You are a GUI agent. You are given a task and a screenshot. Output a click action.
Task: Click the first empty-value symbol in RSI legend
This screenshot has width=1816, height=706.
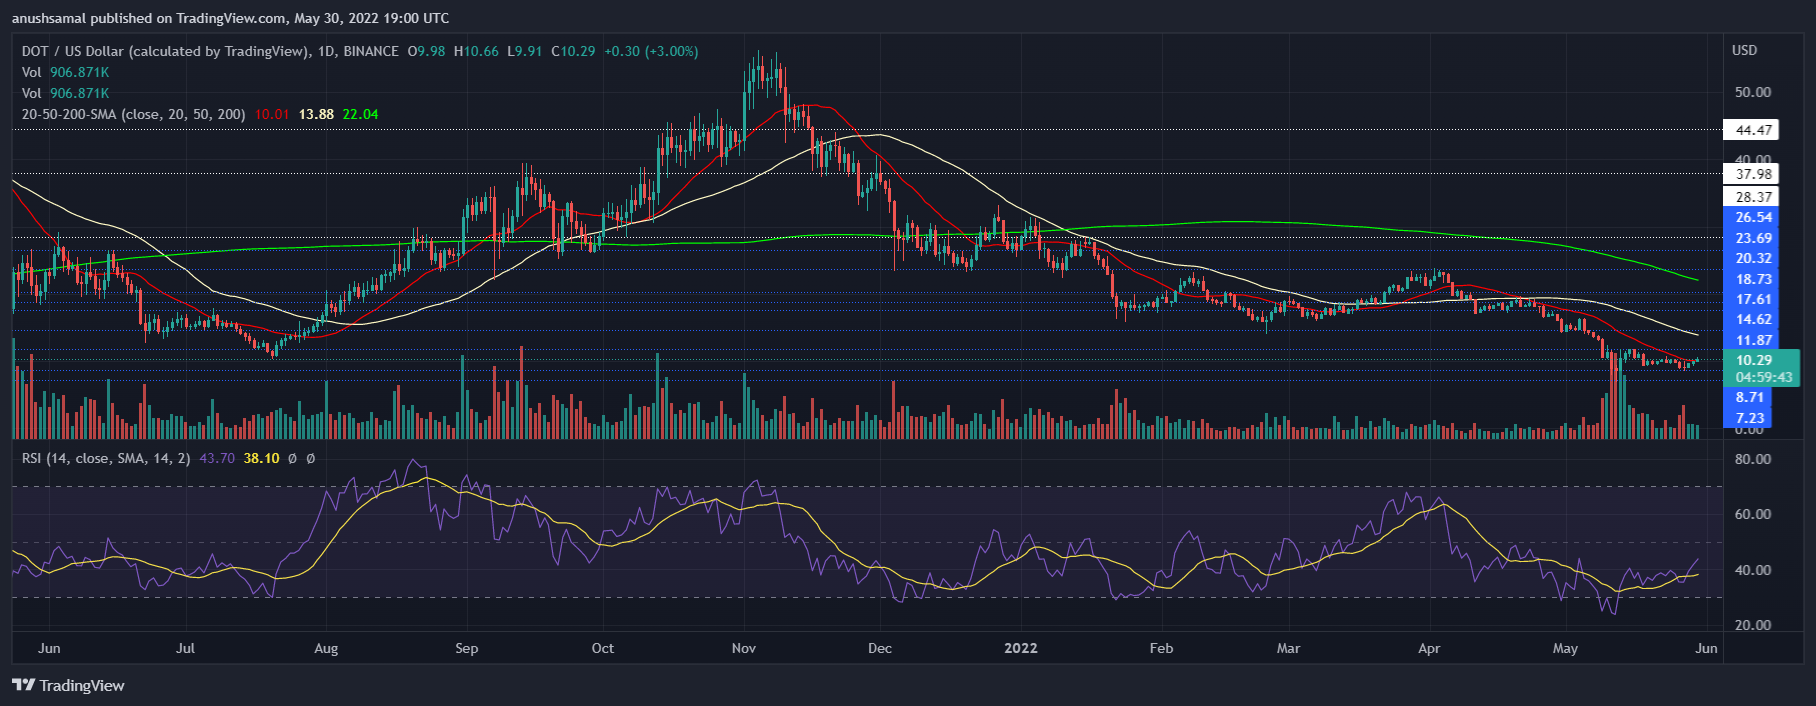[x=292, y=458]
